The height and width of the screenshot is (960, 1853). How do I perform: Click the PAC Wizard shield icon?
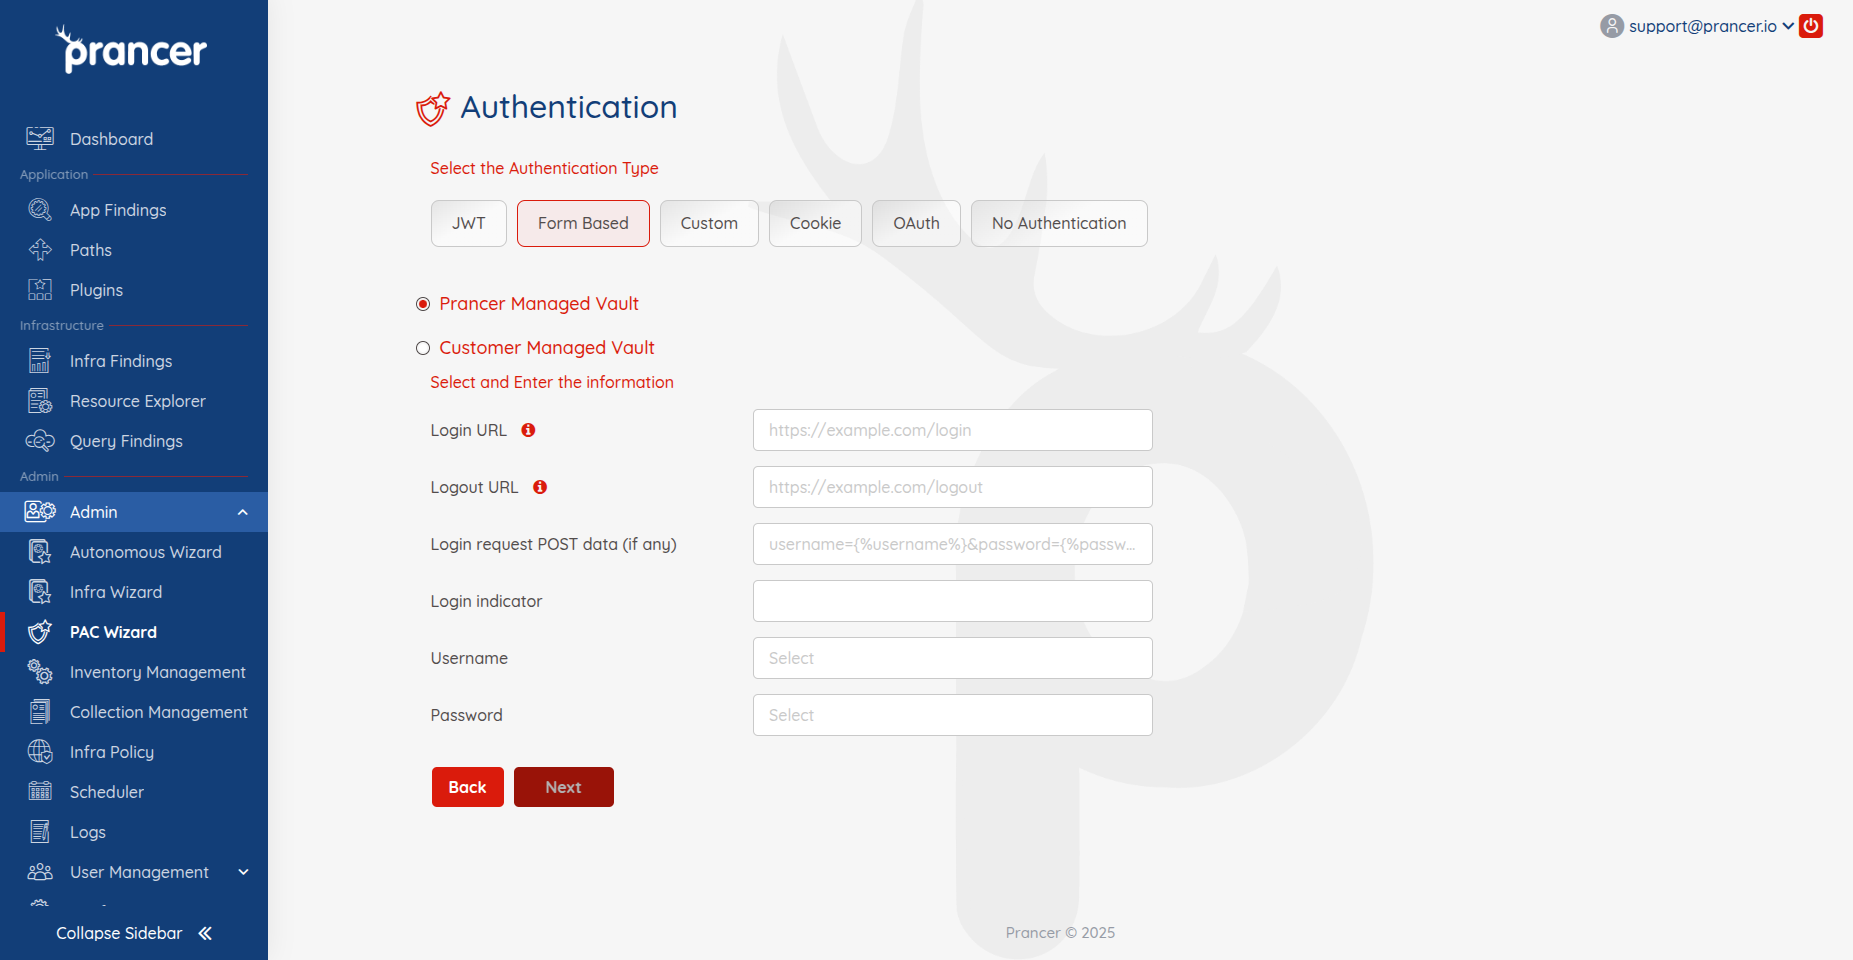pyautogui.click(x=40, y=632)
